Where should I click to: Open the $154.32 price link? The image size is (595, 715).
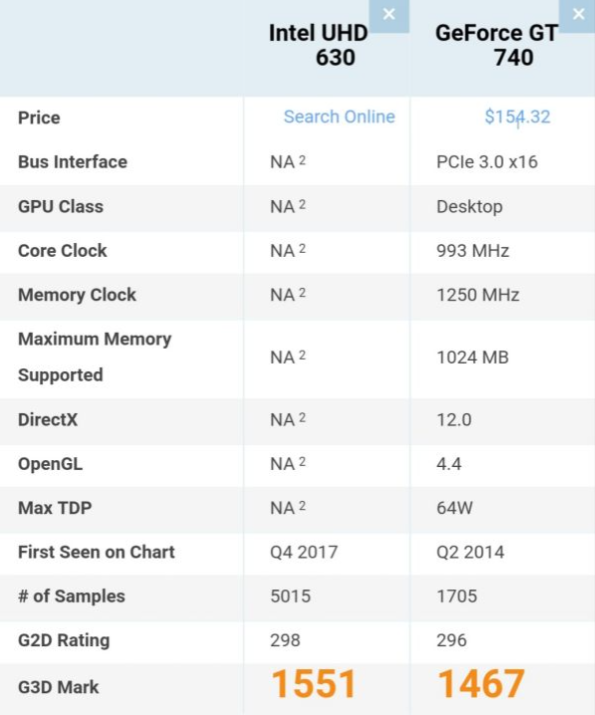point(517,117)
